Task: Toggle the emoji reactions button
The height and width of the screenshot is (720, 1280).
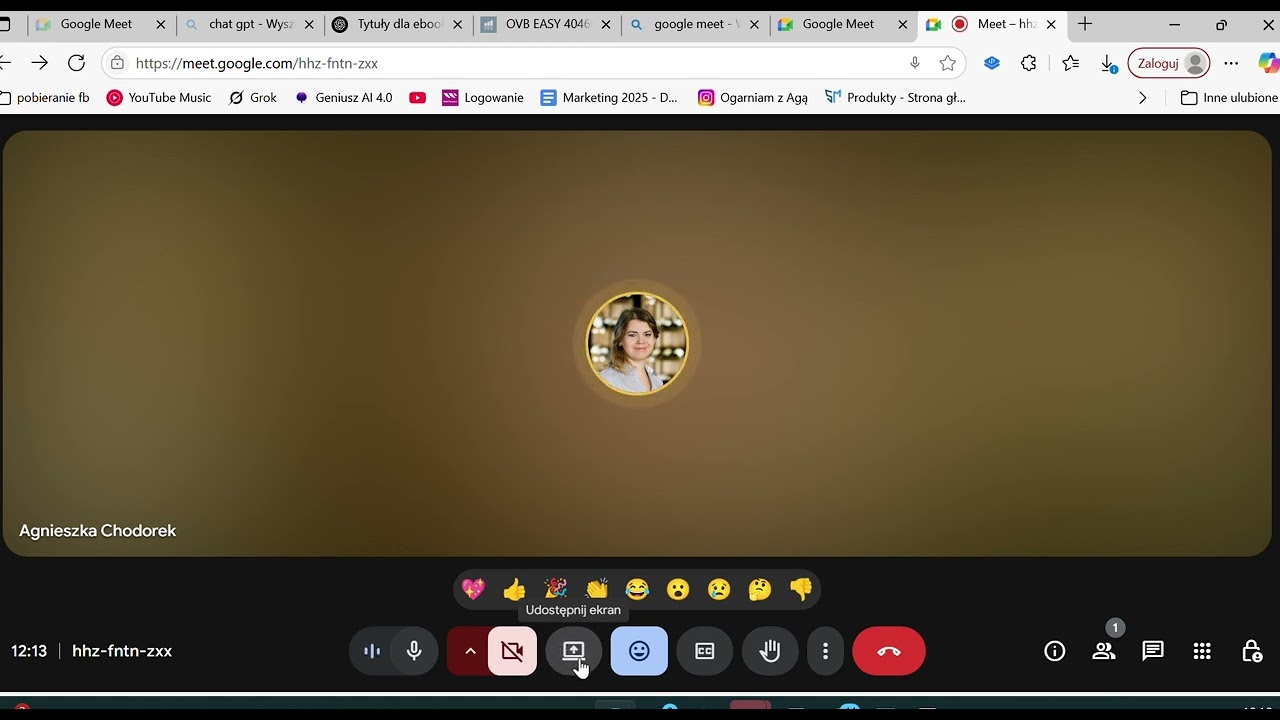Action: tap(639, 651)
